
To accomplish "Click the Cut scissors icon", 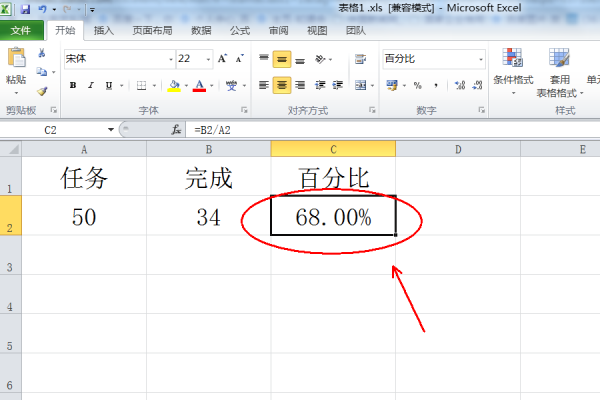I will coord(42,53).
